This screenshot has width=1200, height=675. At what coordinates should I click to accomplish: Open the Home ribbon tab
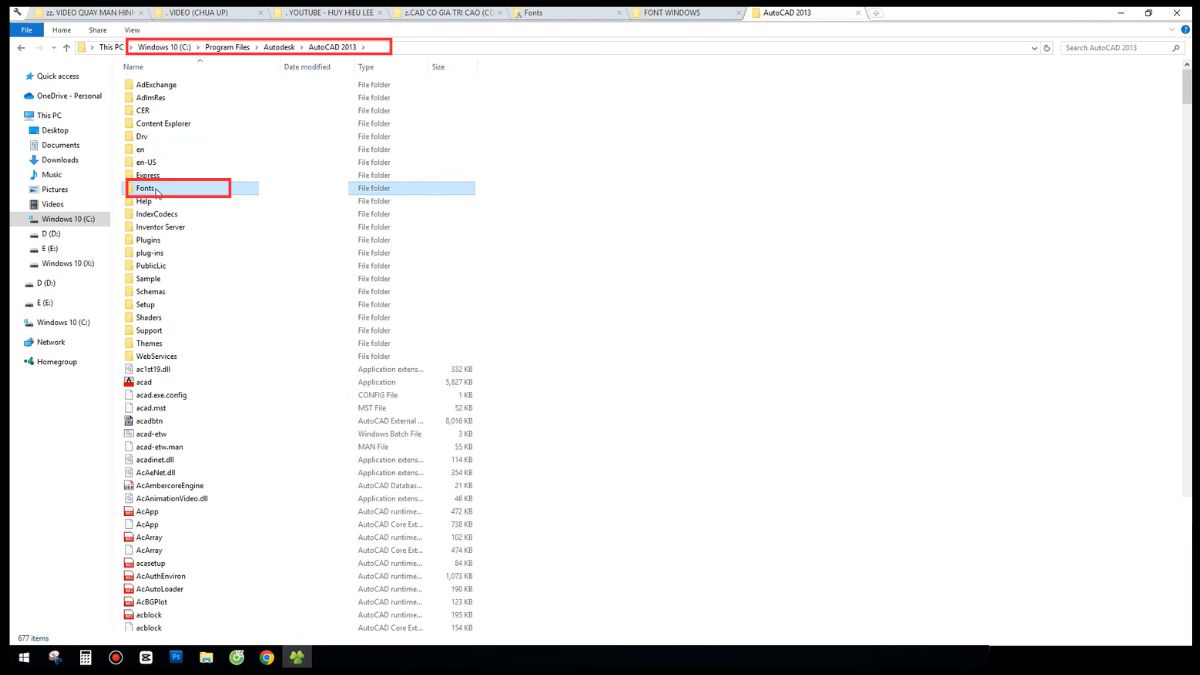61,30
